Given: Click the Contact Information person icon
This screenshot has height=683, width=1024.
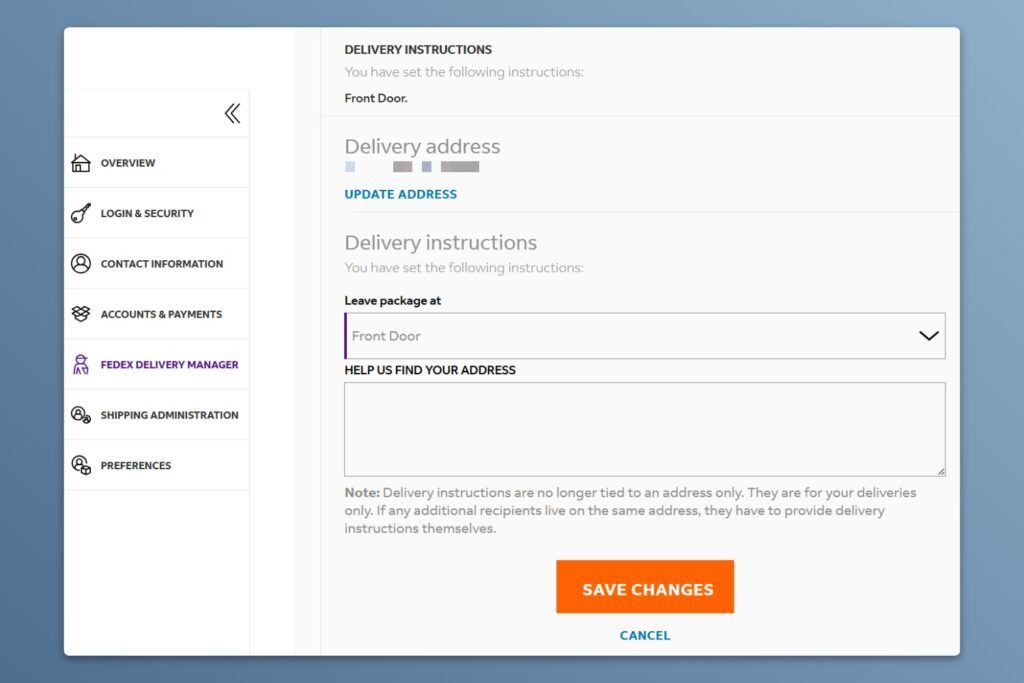Looking at the screenshot, I should [81, 263].
